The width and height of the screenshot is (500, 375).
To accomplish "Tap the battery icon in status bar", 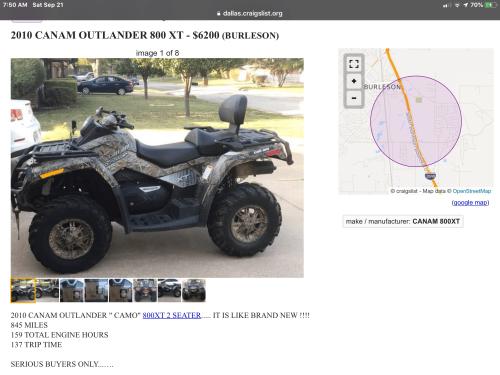I will coord(491,5).
